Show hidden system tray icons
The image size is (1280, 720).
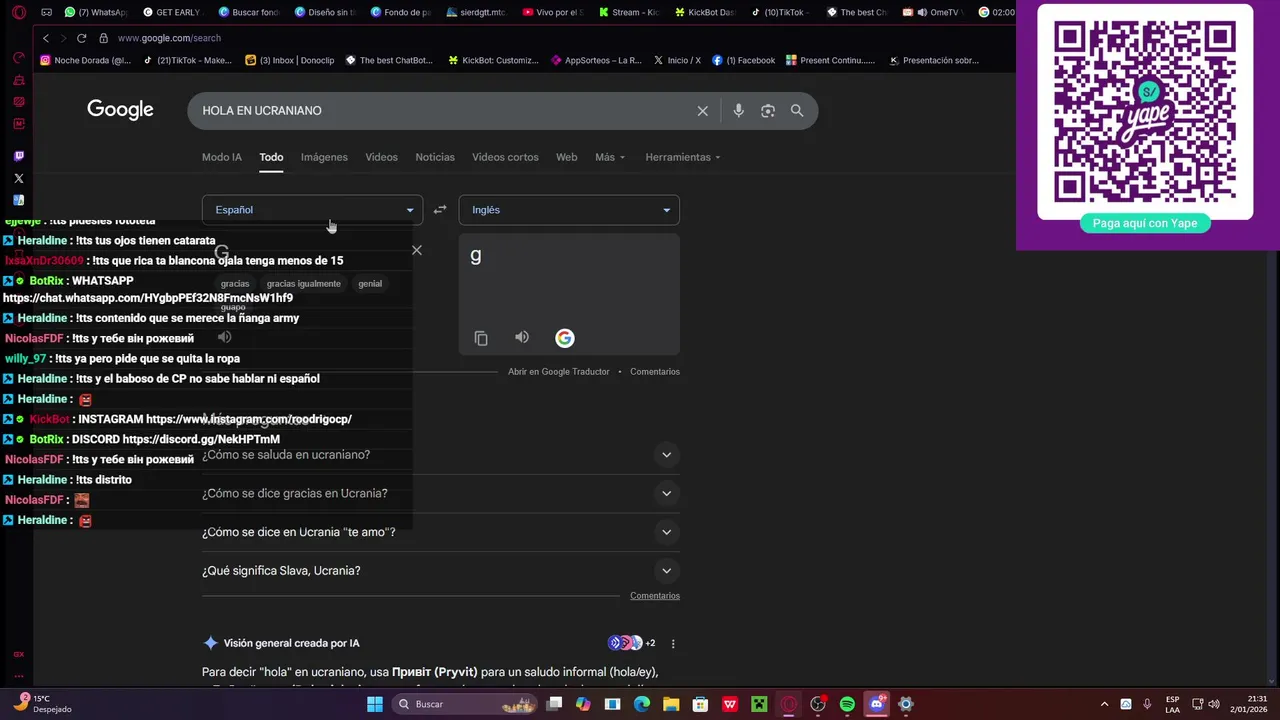[x=1104, y=704]
